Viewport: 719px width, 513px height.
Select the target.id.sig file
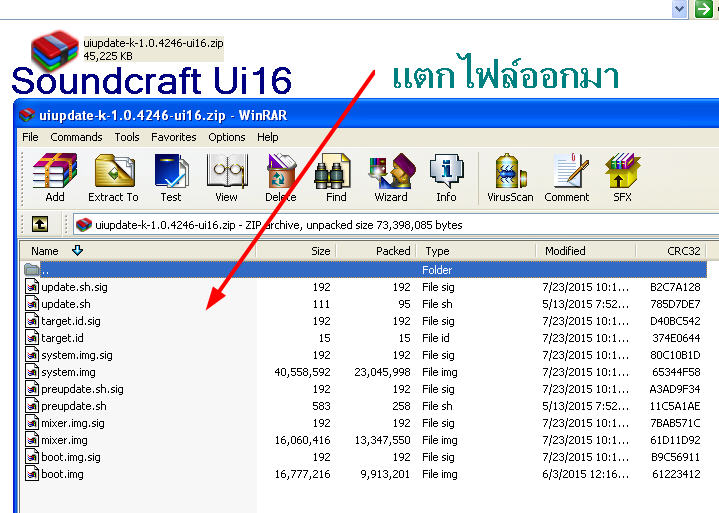(365, 321)
